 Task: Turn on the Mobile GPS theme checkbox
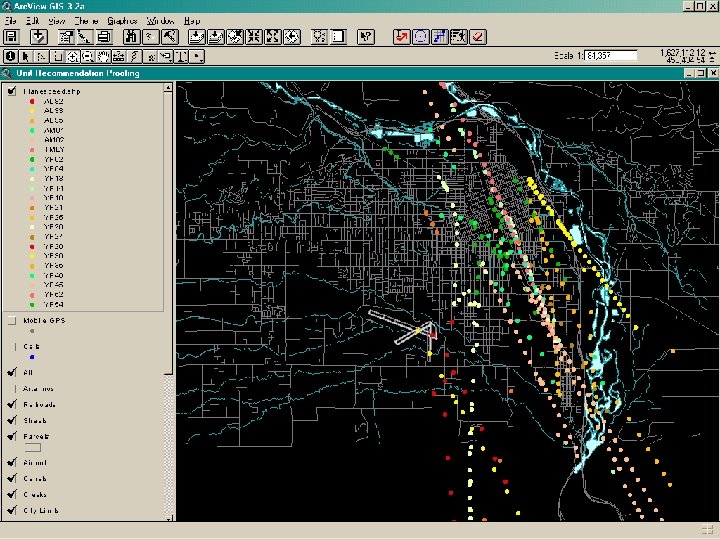12,321
